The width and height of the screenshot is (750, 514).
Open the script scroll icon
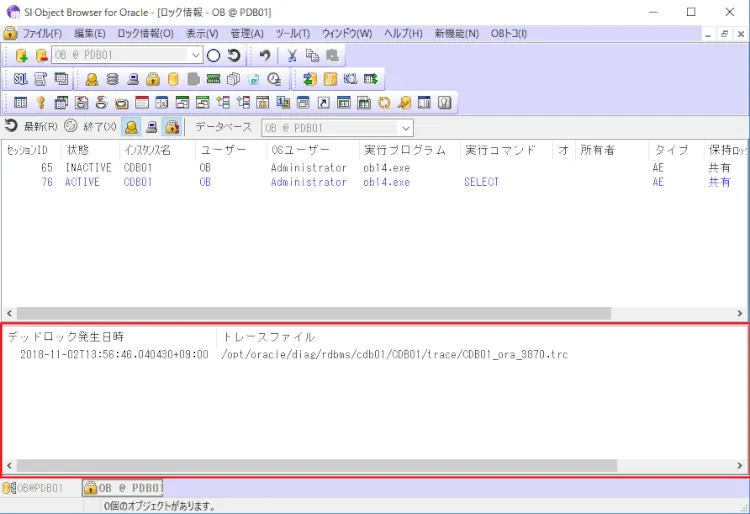click(x=41, y=79)
